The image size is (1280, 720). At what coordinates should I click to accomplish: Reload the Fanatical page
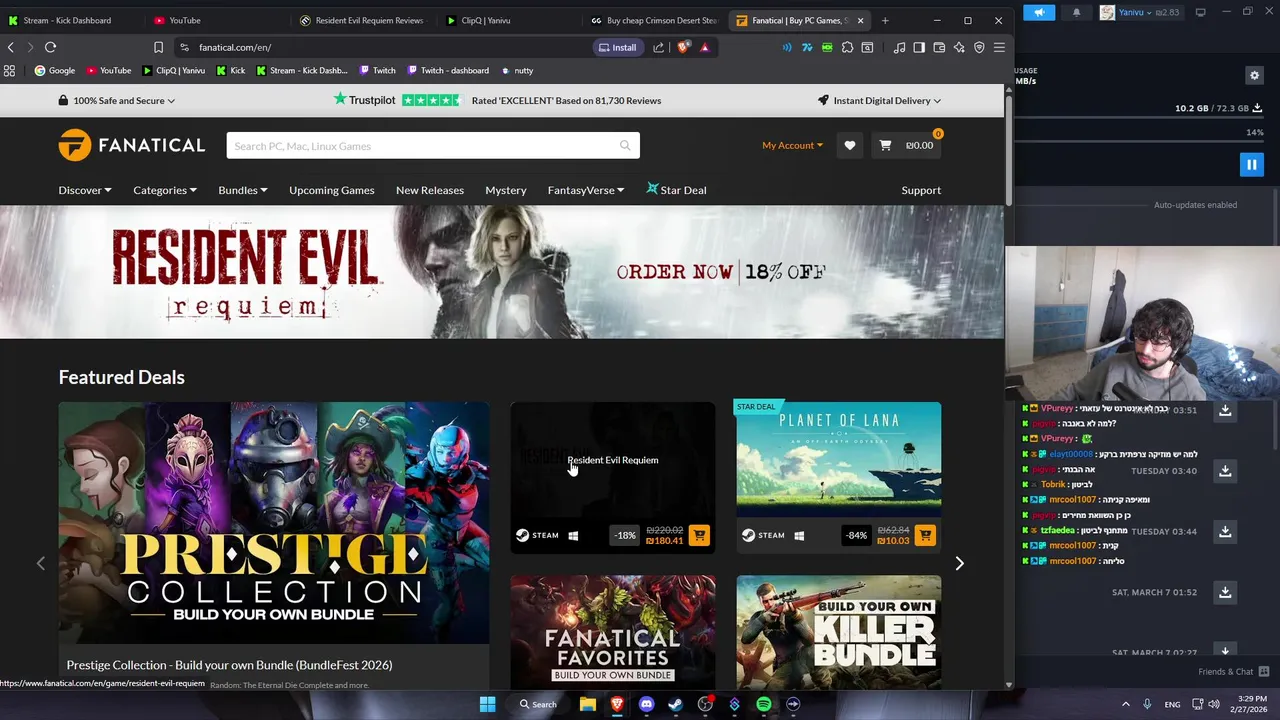pyautogui.click(x=50, y=47)
